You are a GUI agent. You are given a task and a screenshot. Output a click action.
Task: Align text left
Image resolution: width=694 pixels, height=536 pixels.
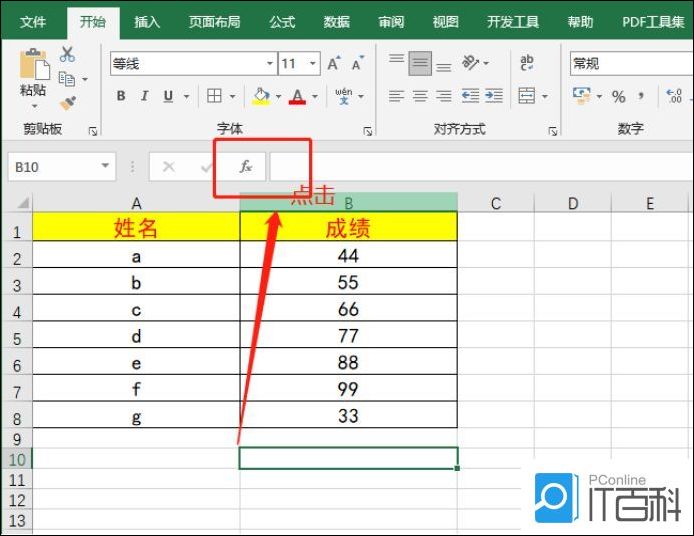(396, 96)
